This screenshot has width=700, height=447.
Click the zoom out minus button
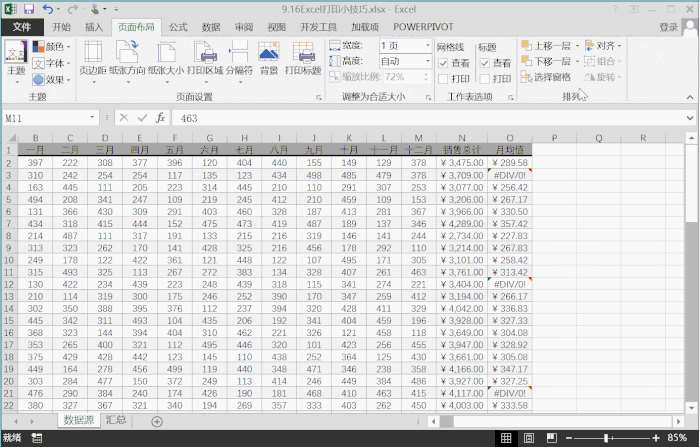(569, 438)
